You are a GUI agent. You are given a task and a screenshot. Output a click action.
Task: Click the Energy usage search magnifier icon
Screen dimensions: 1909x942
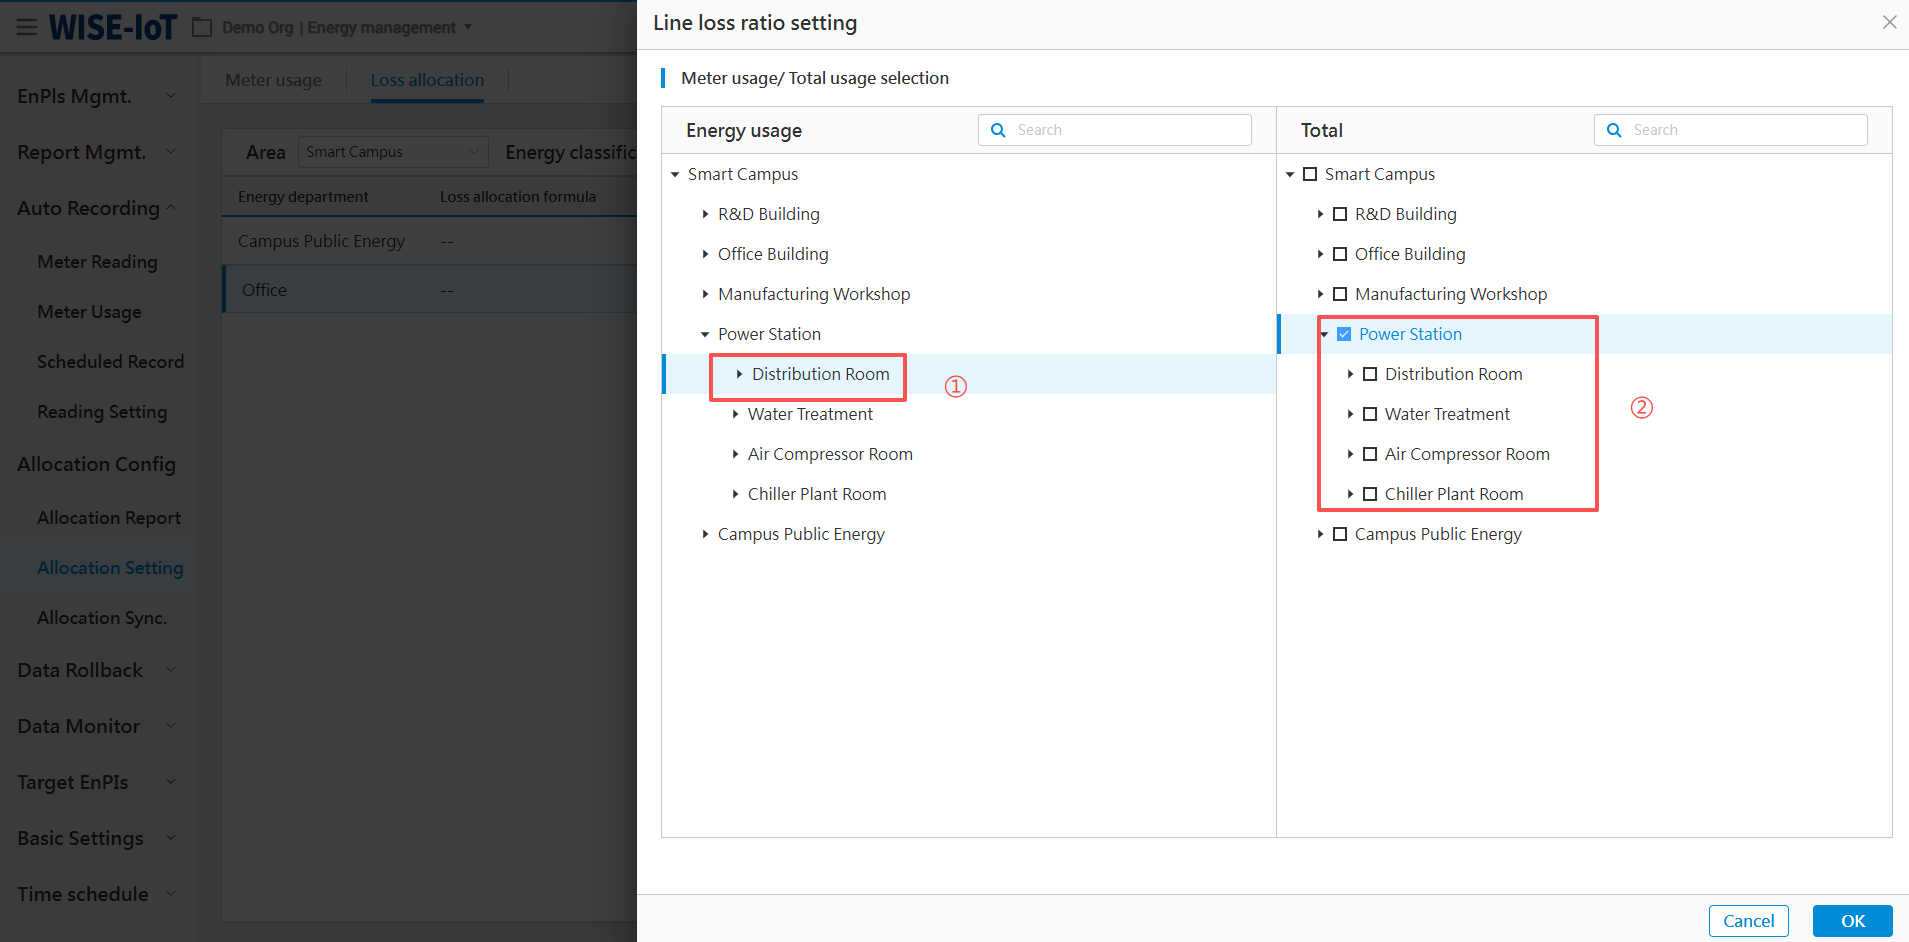(998, 130)
